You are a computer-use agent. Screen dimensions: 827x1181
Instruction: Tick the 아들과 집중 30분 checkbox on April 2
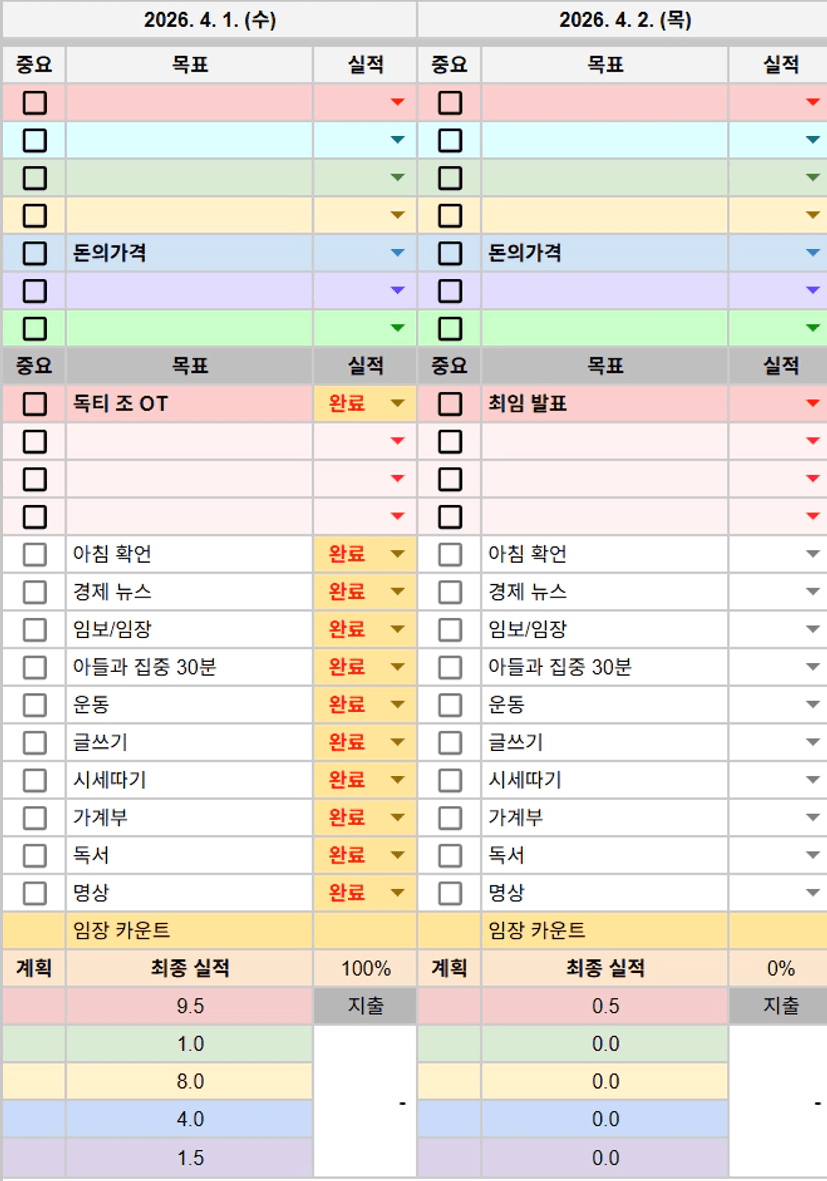pyautogui.click(x=450, y=667)
